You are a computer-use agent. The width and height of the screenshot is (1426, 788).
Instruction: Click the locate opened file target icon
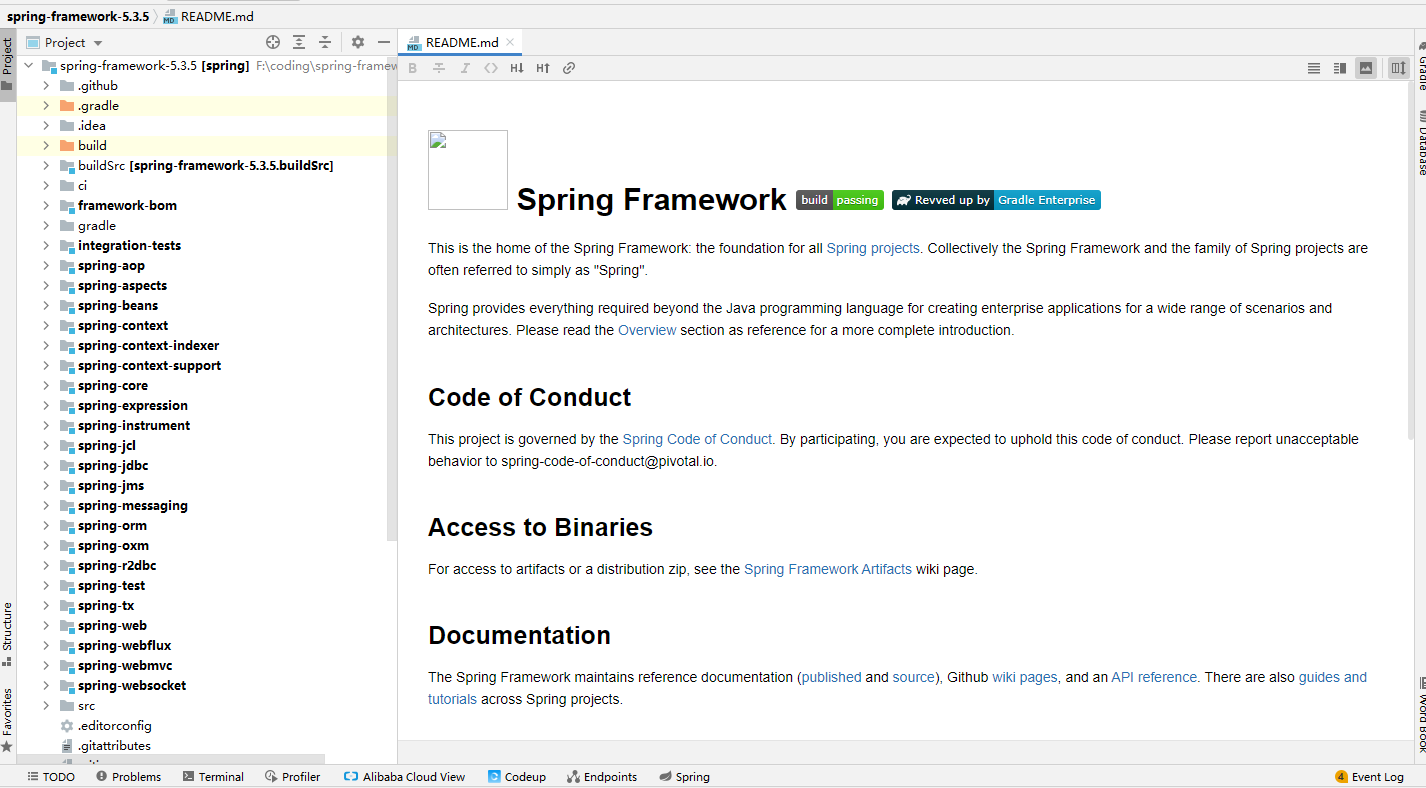(273, 42)
